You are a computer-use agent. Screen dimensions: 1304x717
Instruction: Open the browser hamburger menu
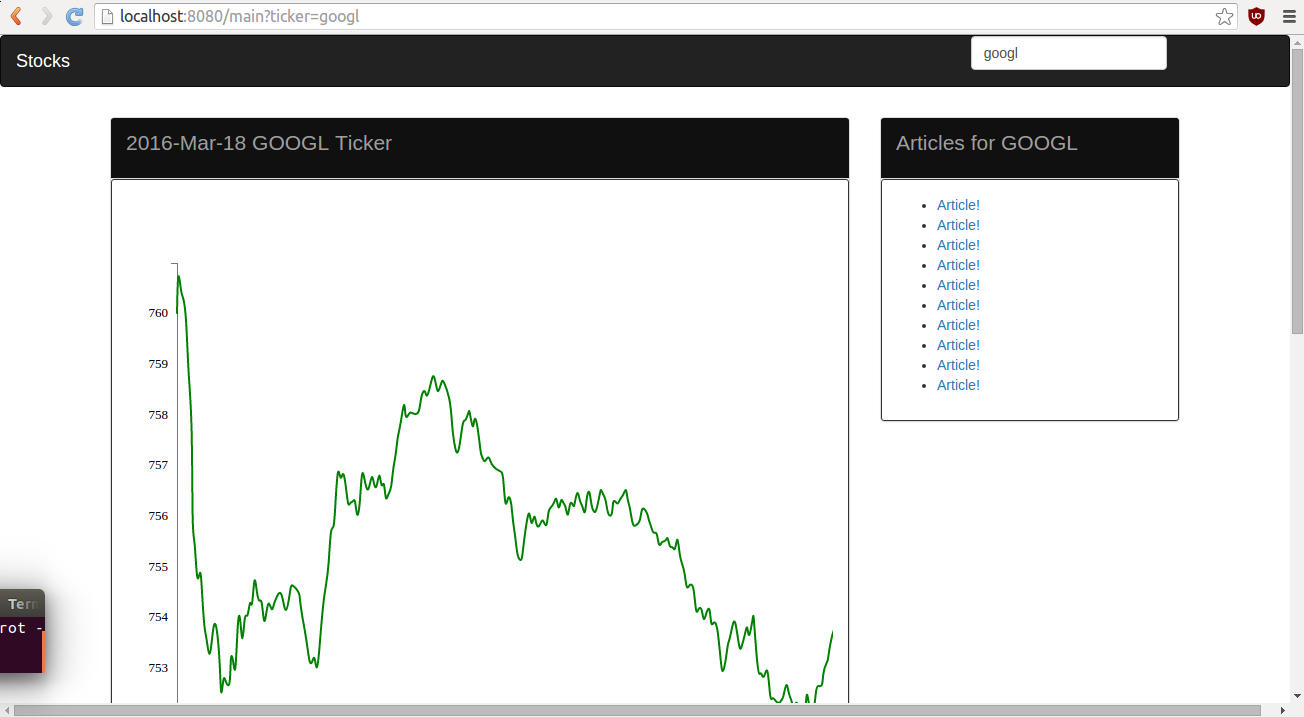tap(1289, 16)
